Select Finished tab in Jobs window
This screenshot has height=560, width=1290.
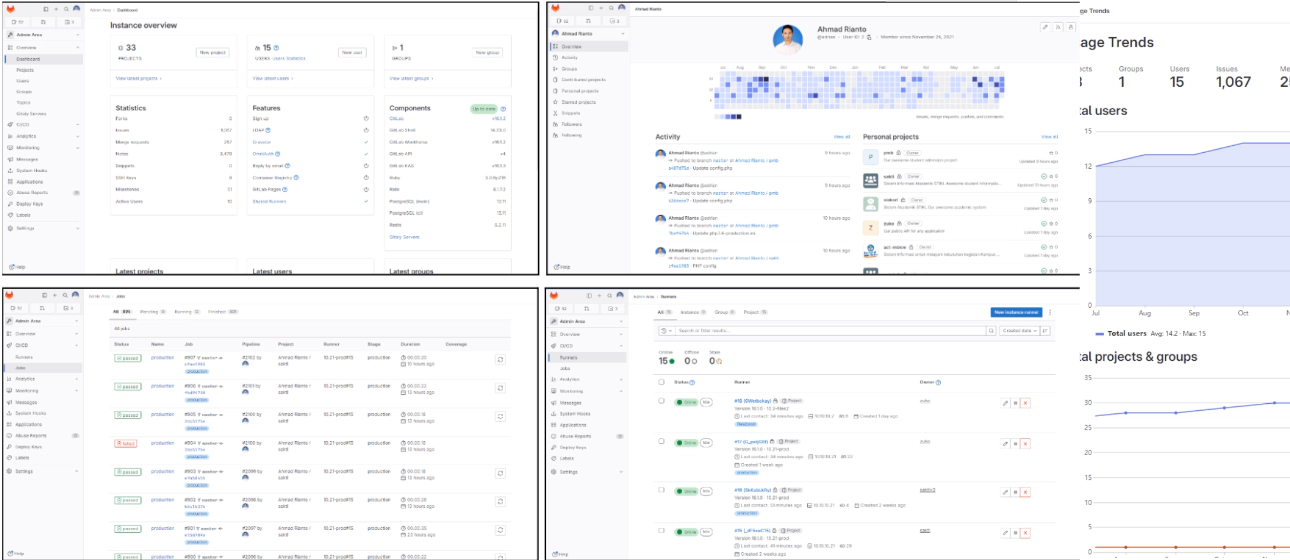click(224, 312)
